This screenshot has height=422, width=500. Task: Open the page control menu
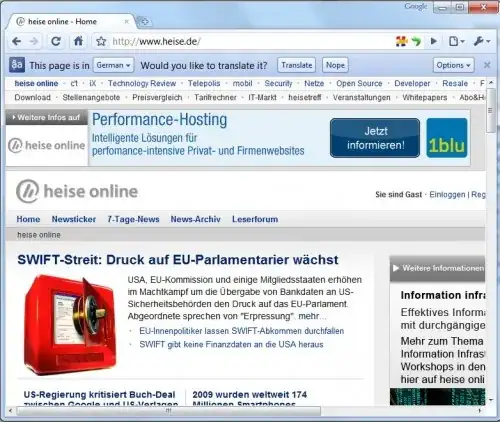coord(456,42)
